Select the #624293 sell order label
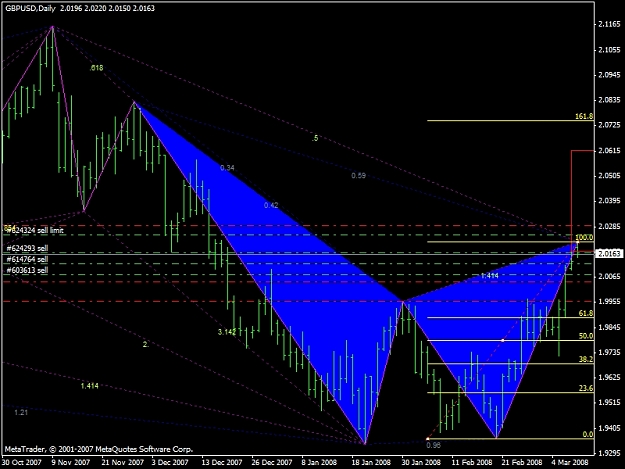The image size is (625, 469). pos(27,248)
